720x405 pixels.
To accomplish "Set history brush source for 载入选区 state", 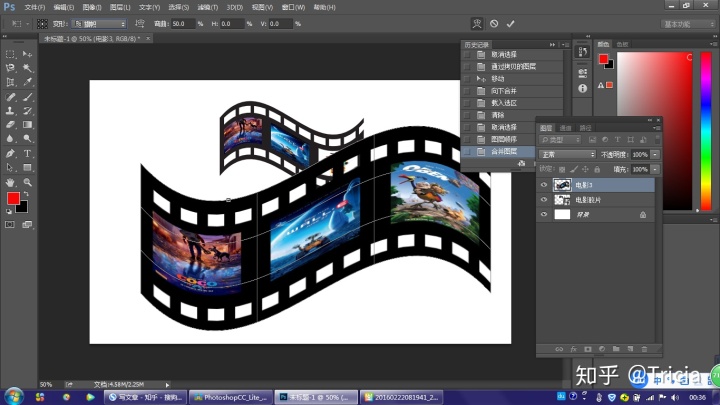I will pos(467,103).
